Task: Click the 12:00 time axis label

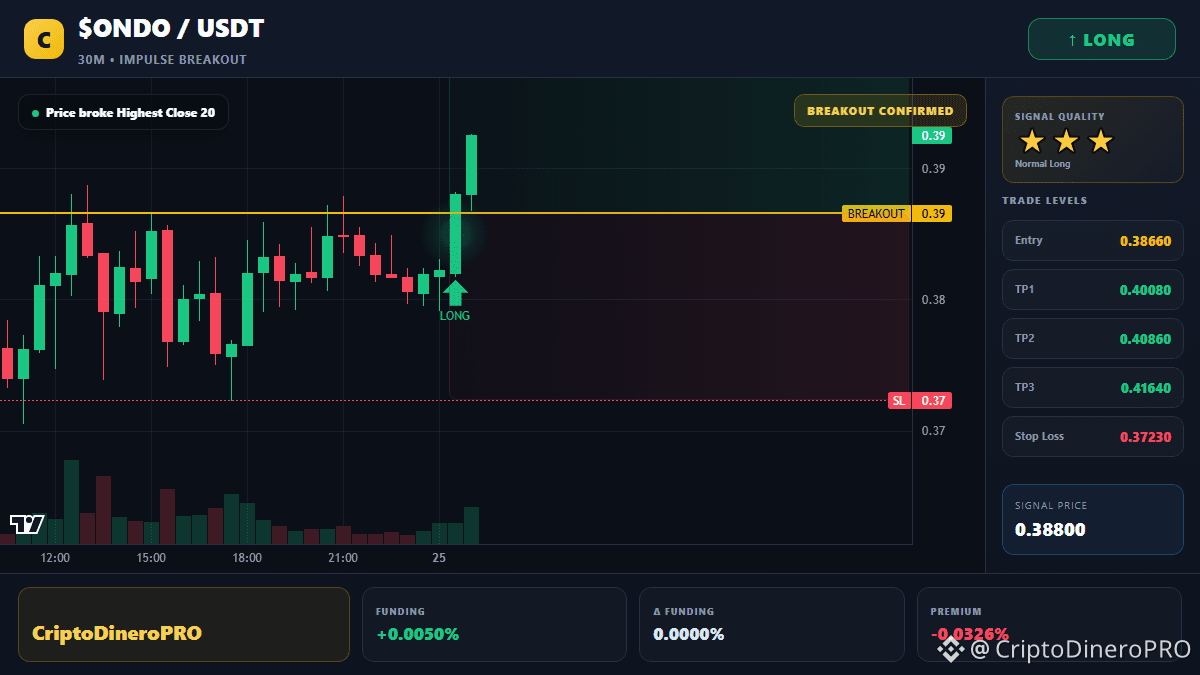Action: [55, 558]
